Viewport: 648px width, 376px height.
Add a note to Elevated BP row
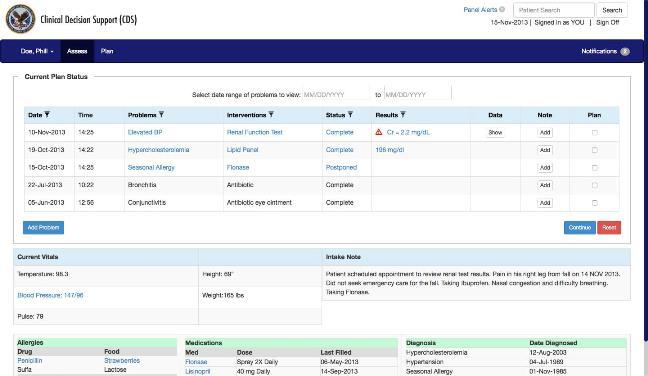(545, 133)
